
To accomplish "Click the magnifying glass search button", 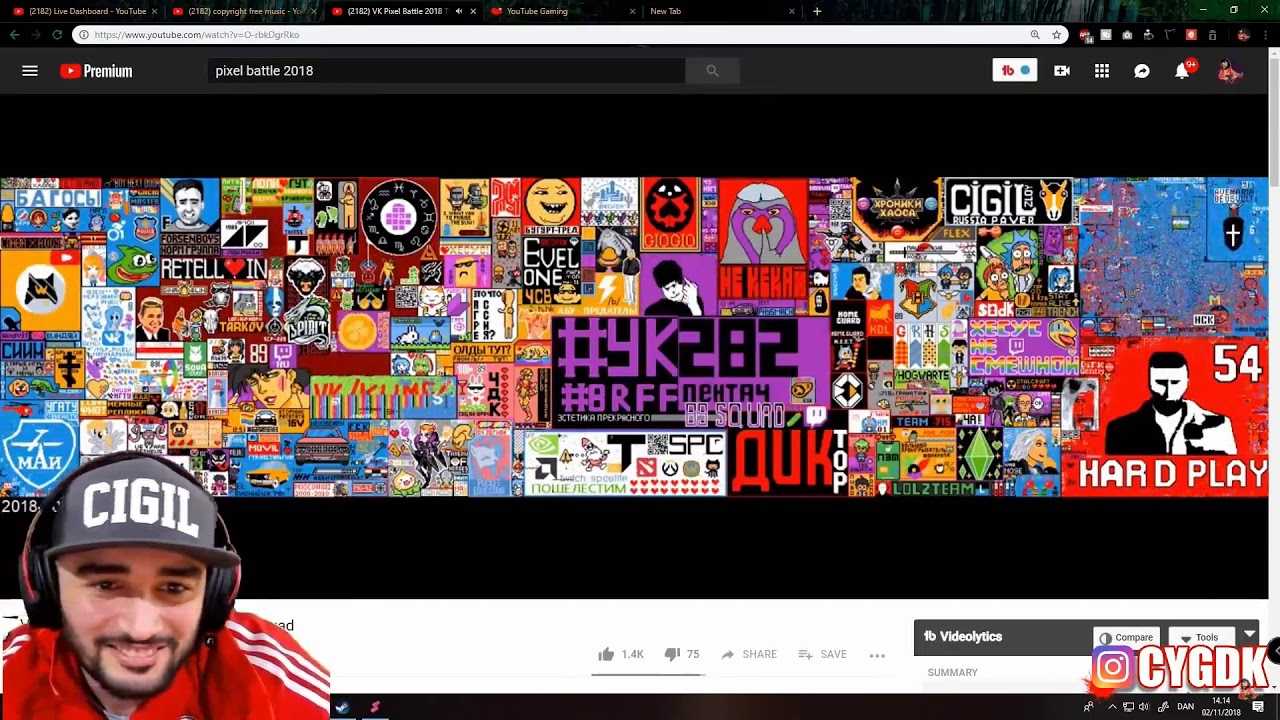I will click(x=712, y=71).
